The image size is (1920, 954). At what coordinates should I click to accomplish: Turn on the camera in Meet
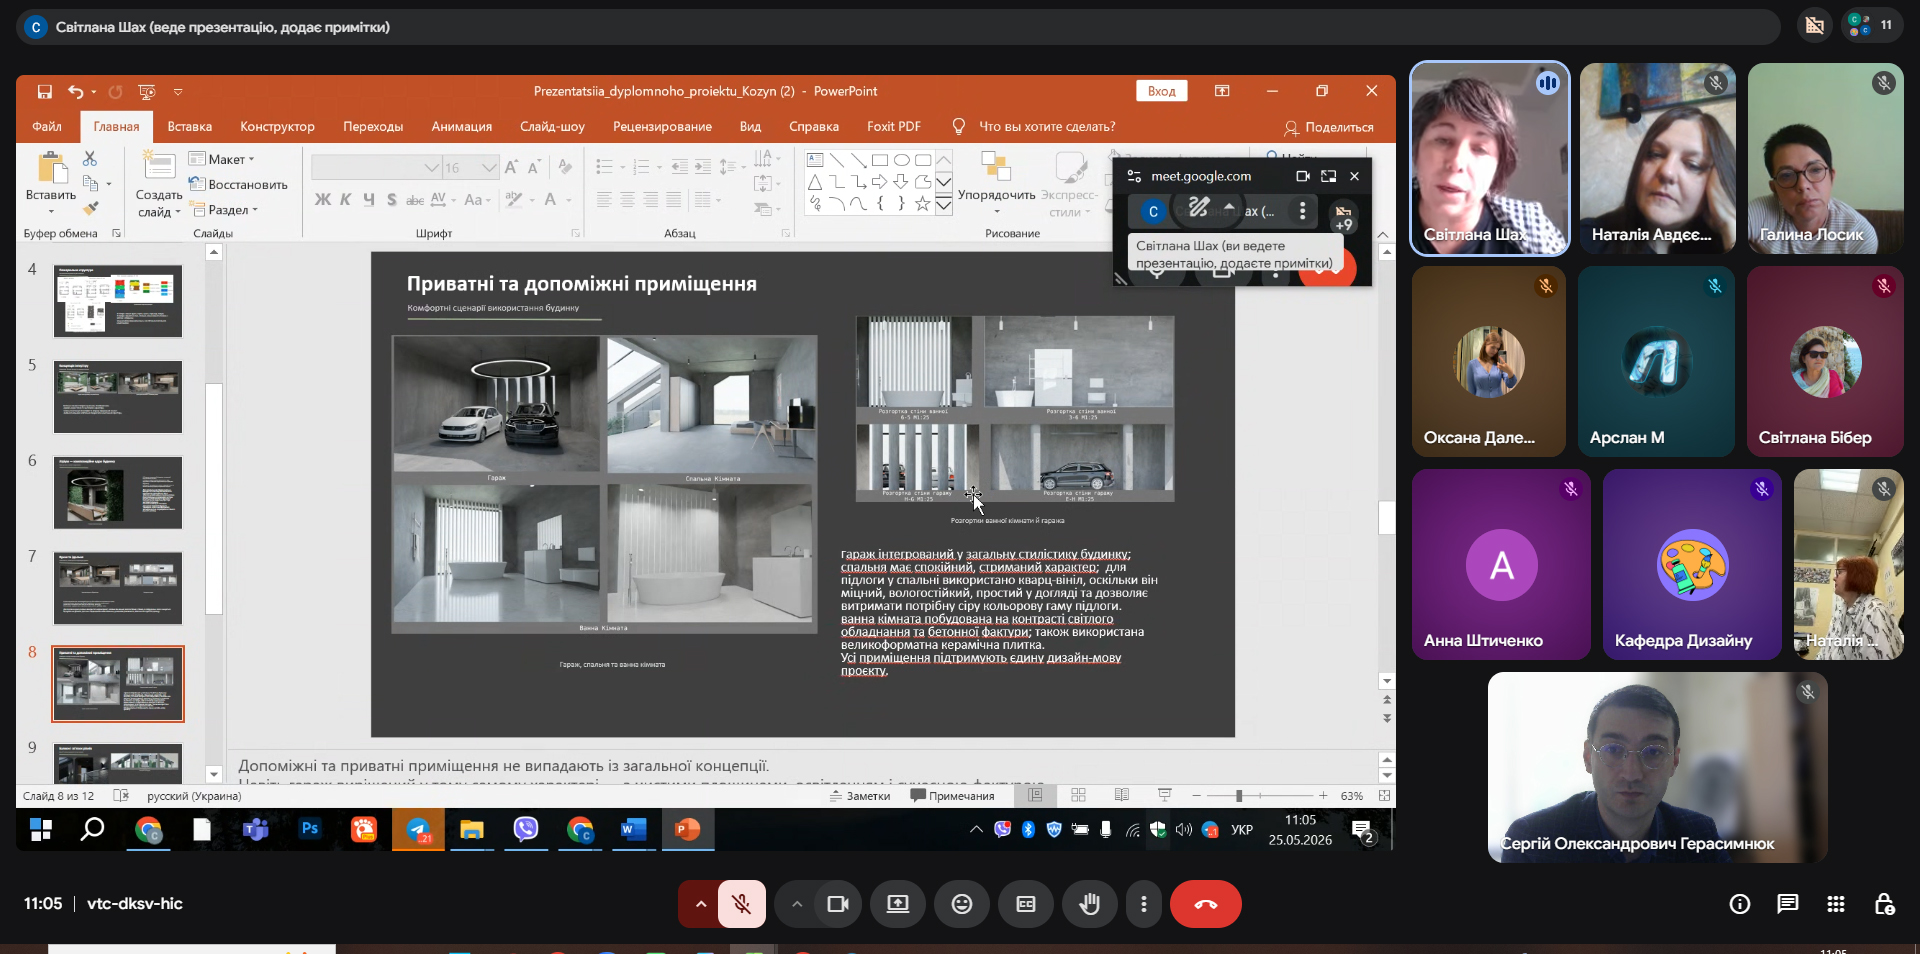(838, 904)
